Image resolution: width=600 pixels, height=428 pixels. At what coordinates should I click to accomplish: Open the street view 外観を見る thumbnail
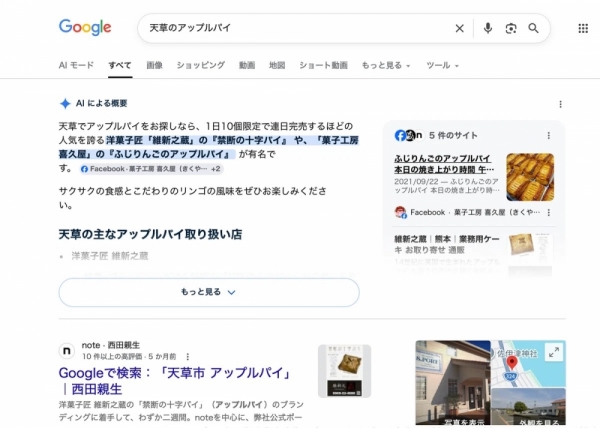click(528, 406)
